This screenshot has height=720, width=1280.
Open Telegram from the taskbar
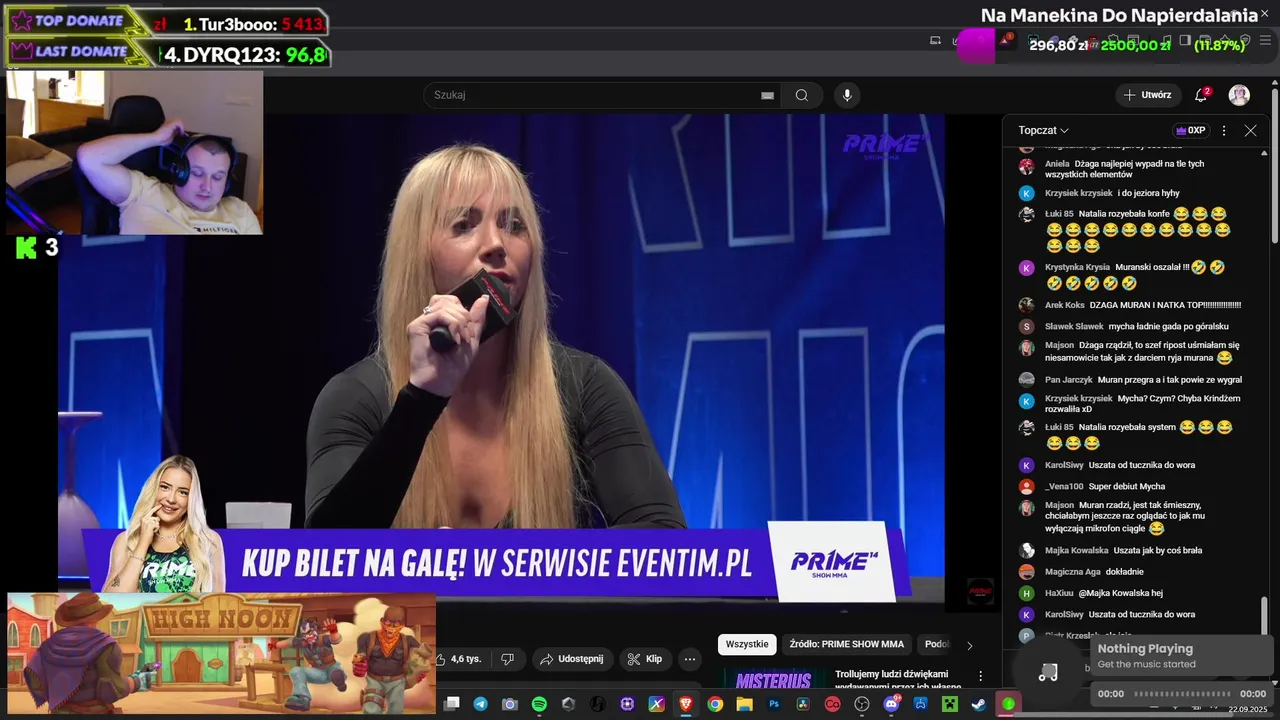point(481,704)
